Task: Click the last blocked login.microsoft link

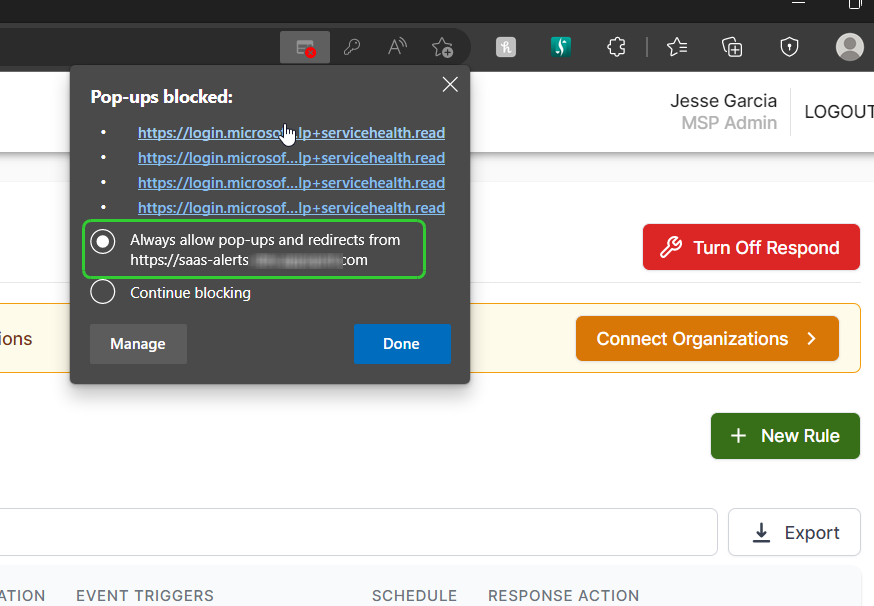Action: pyautogui.click(x=291, y=207)
